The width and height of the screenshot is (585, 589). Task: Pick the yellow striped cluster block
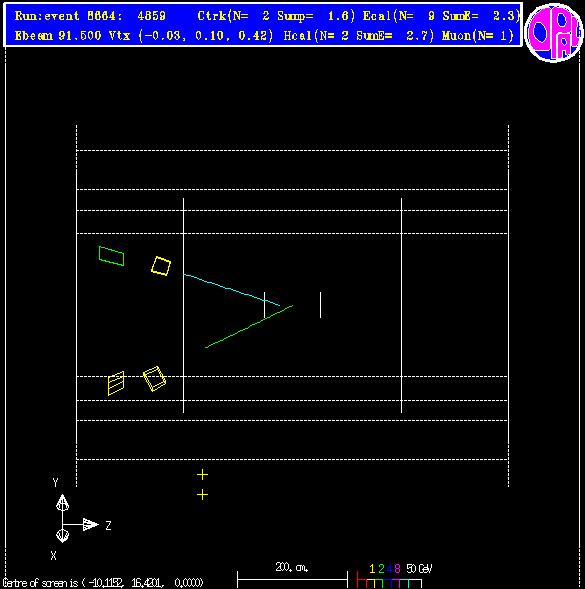coord(116,383)
